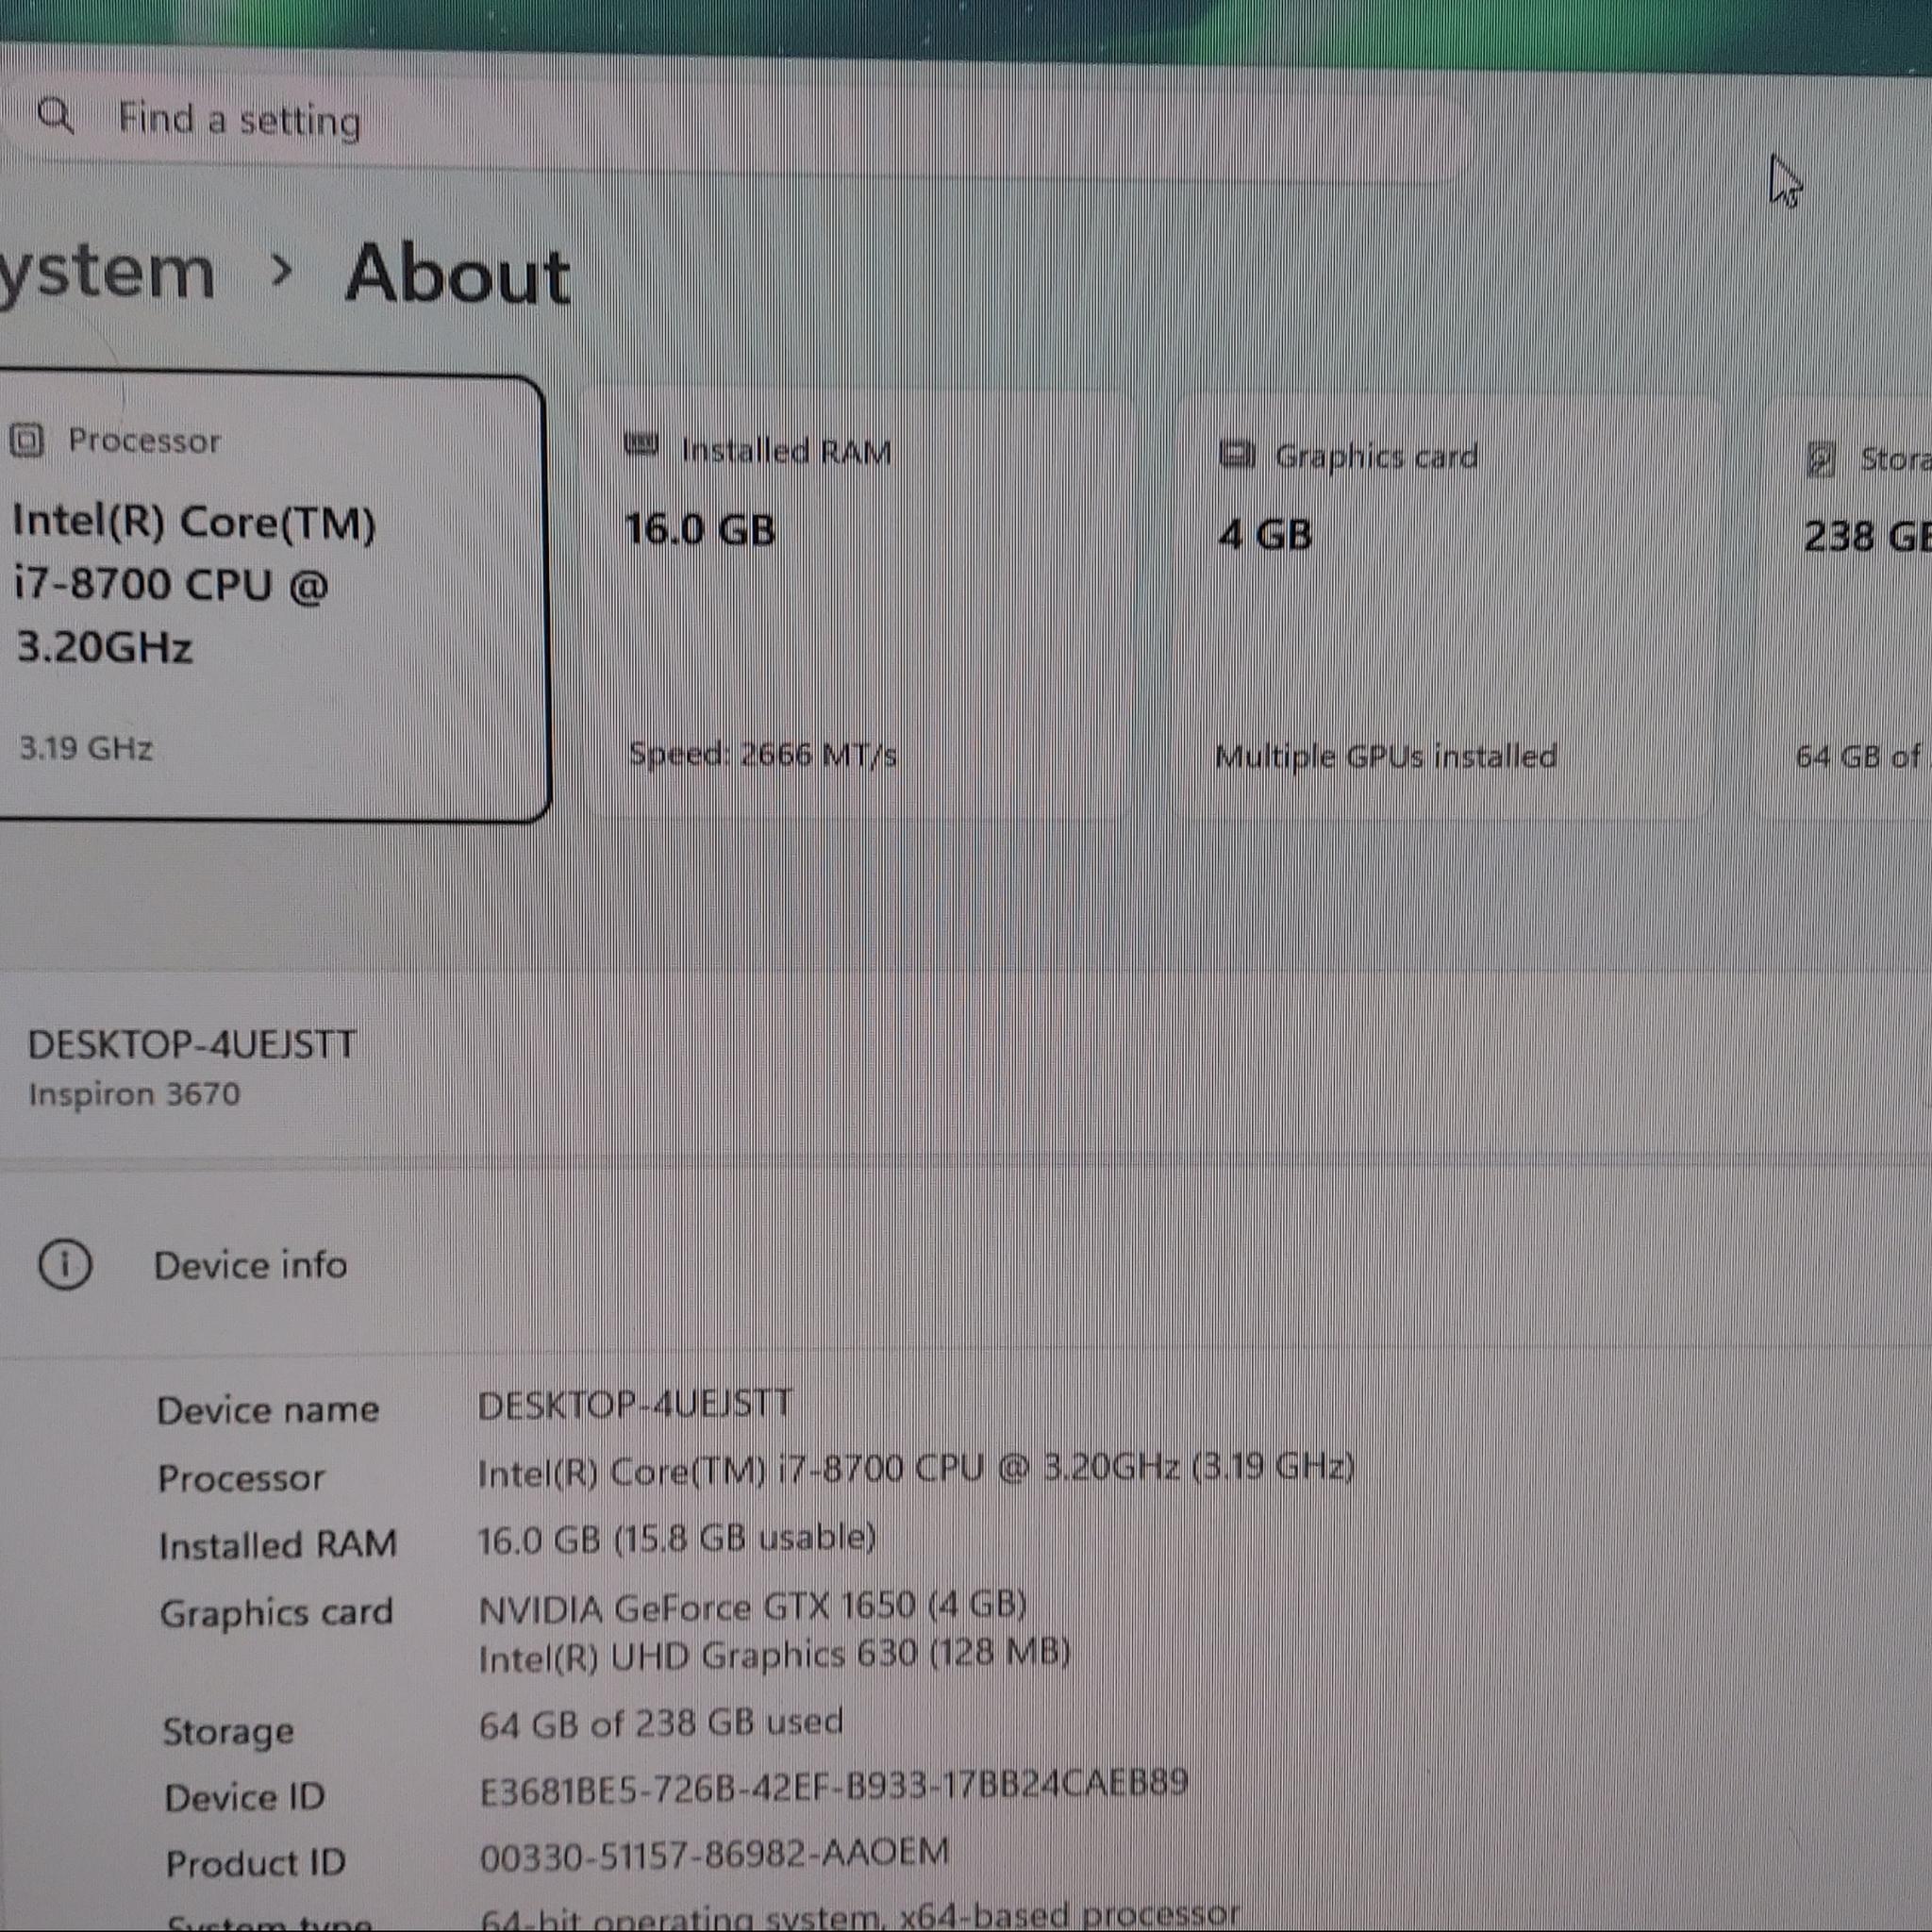
Task: Click the Multiple GPUs installed text
Action: tap(1386, 756)
